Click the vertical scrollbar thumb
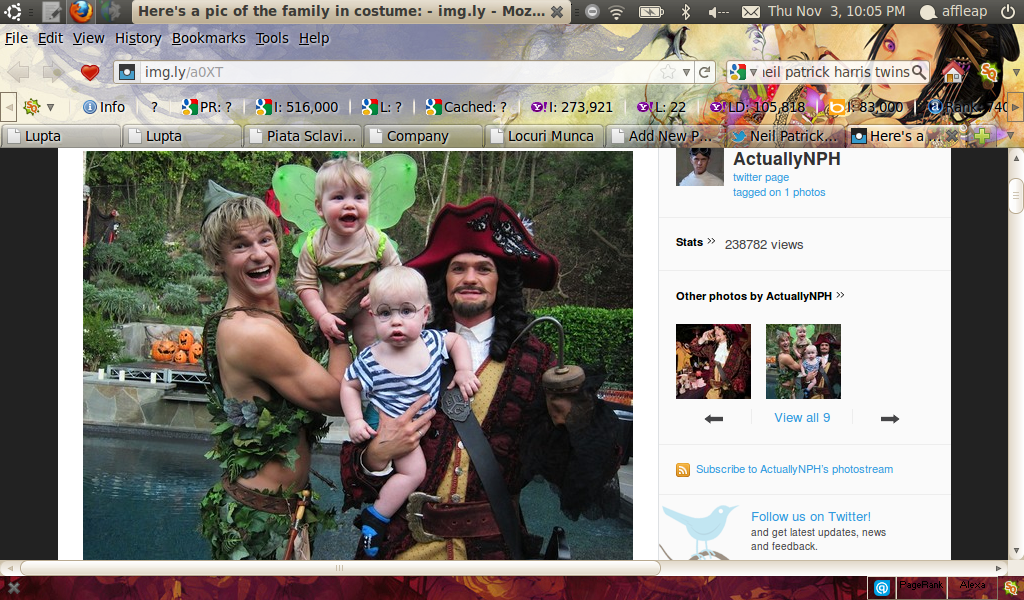Screen dimensions: 1024x600 pos(1016,196)
